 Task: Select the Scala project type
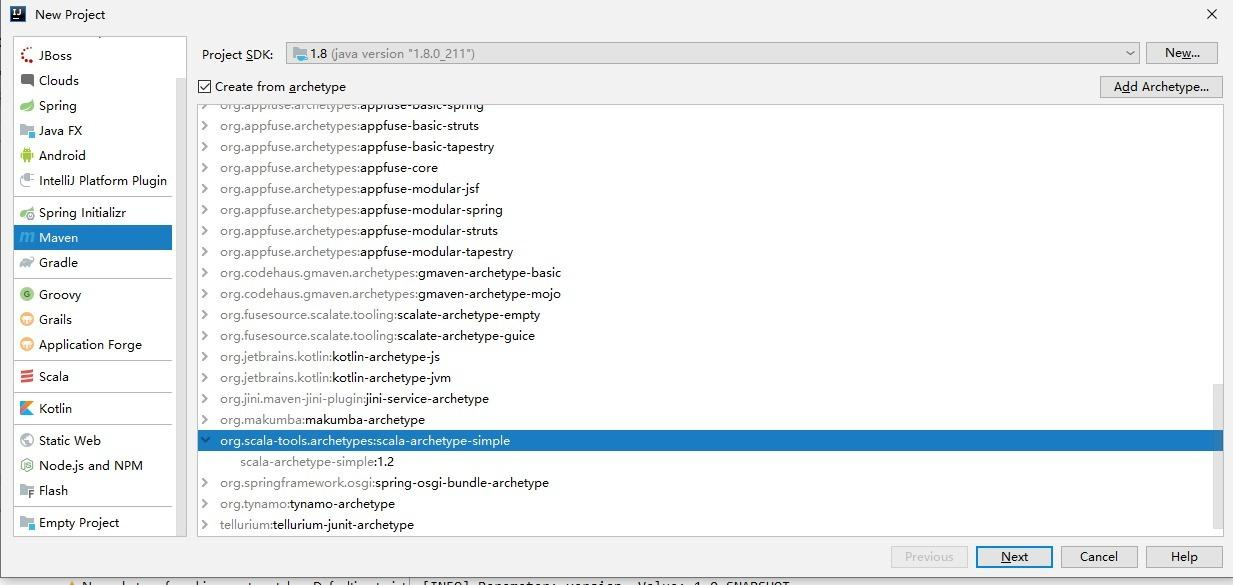tap(53, 376)
